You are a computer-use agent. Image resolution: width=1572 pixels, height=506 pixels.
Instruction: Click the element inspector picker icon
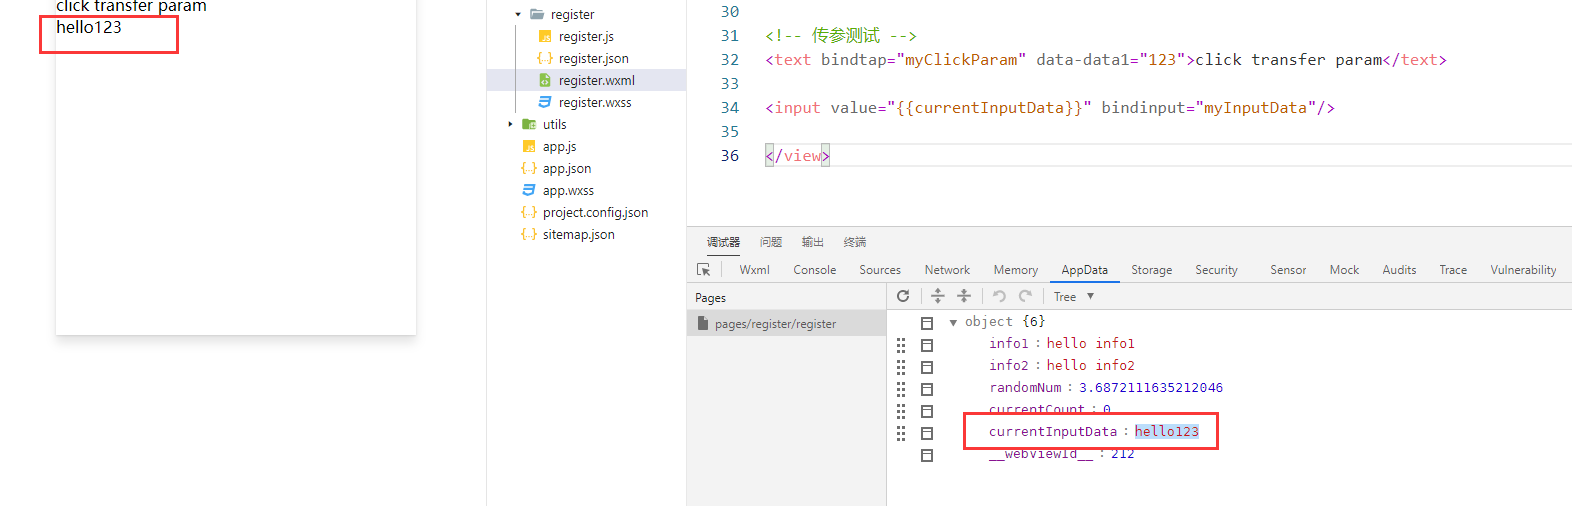point(704,270)
